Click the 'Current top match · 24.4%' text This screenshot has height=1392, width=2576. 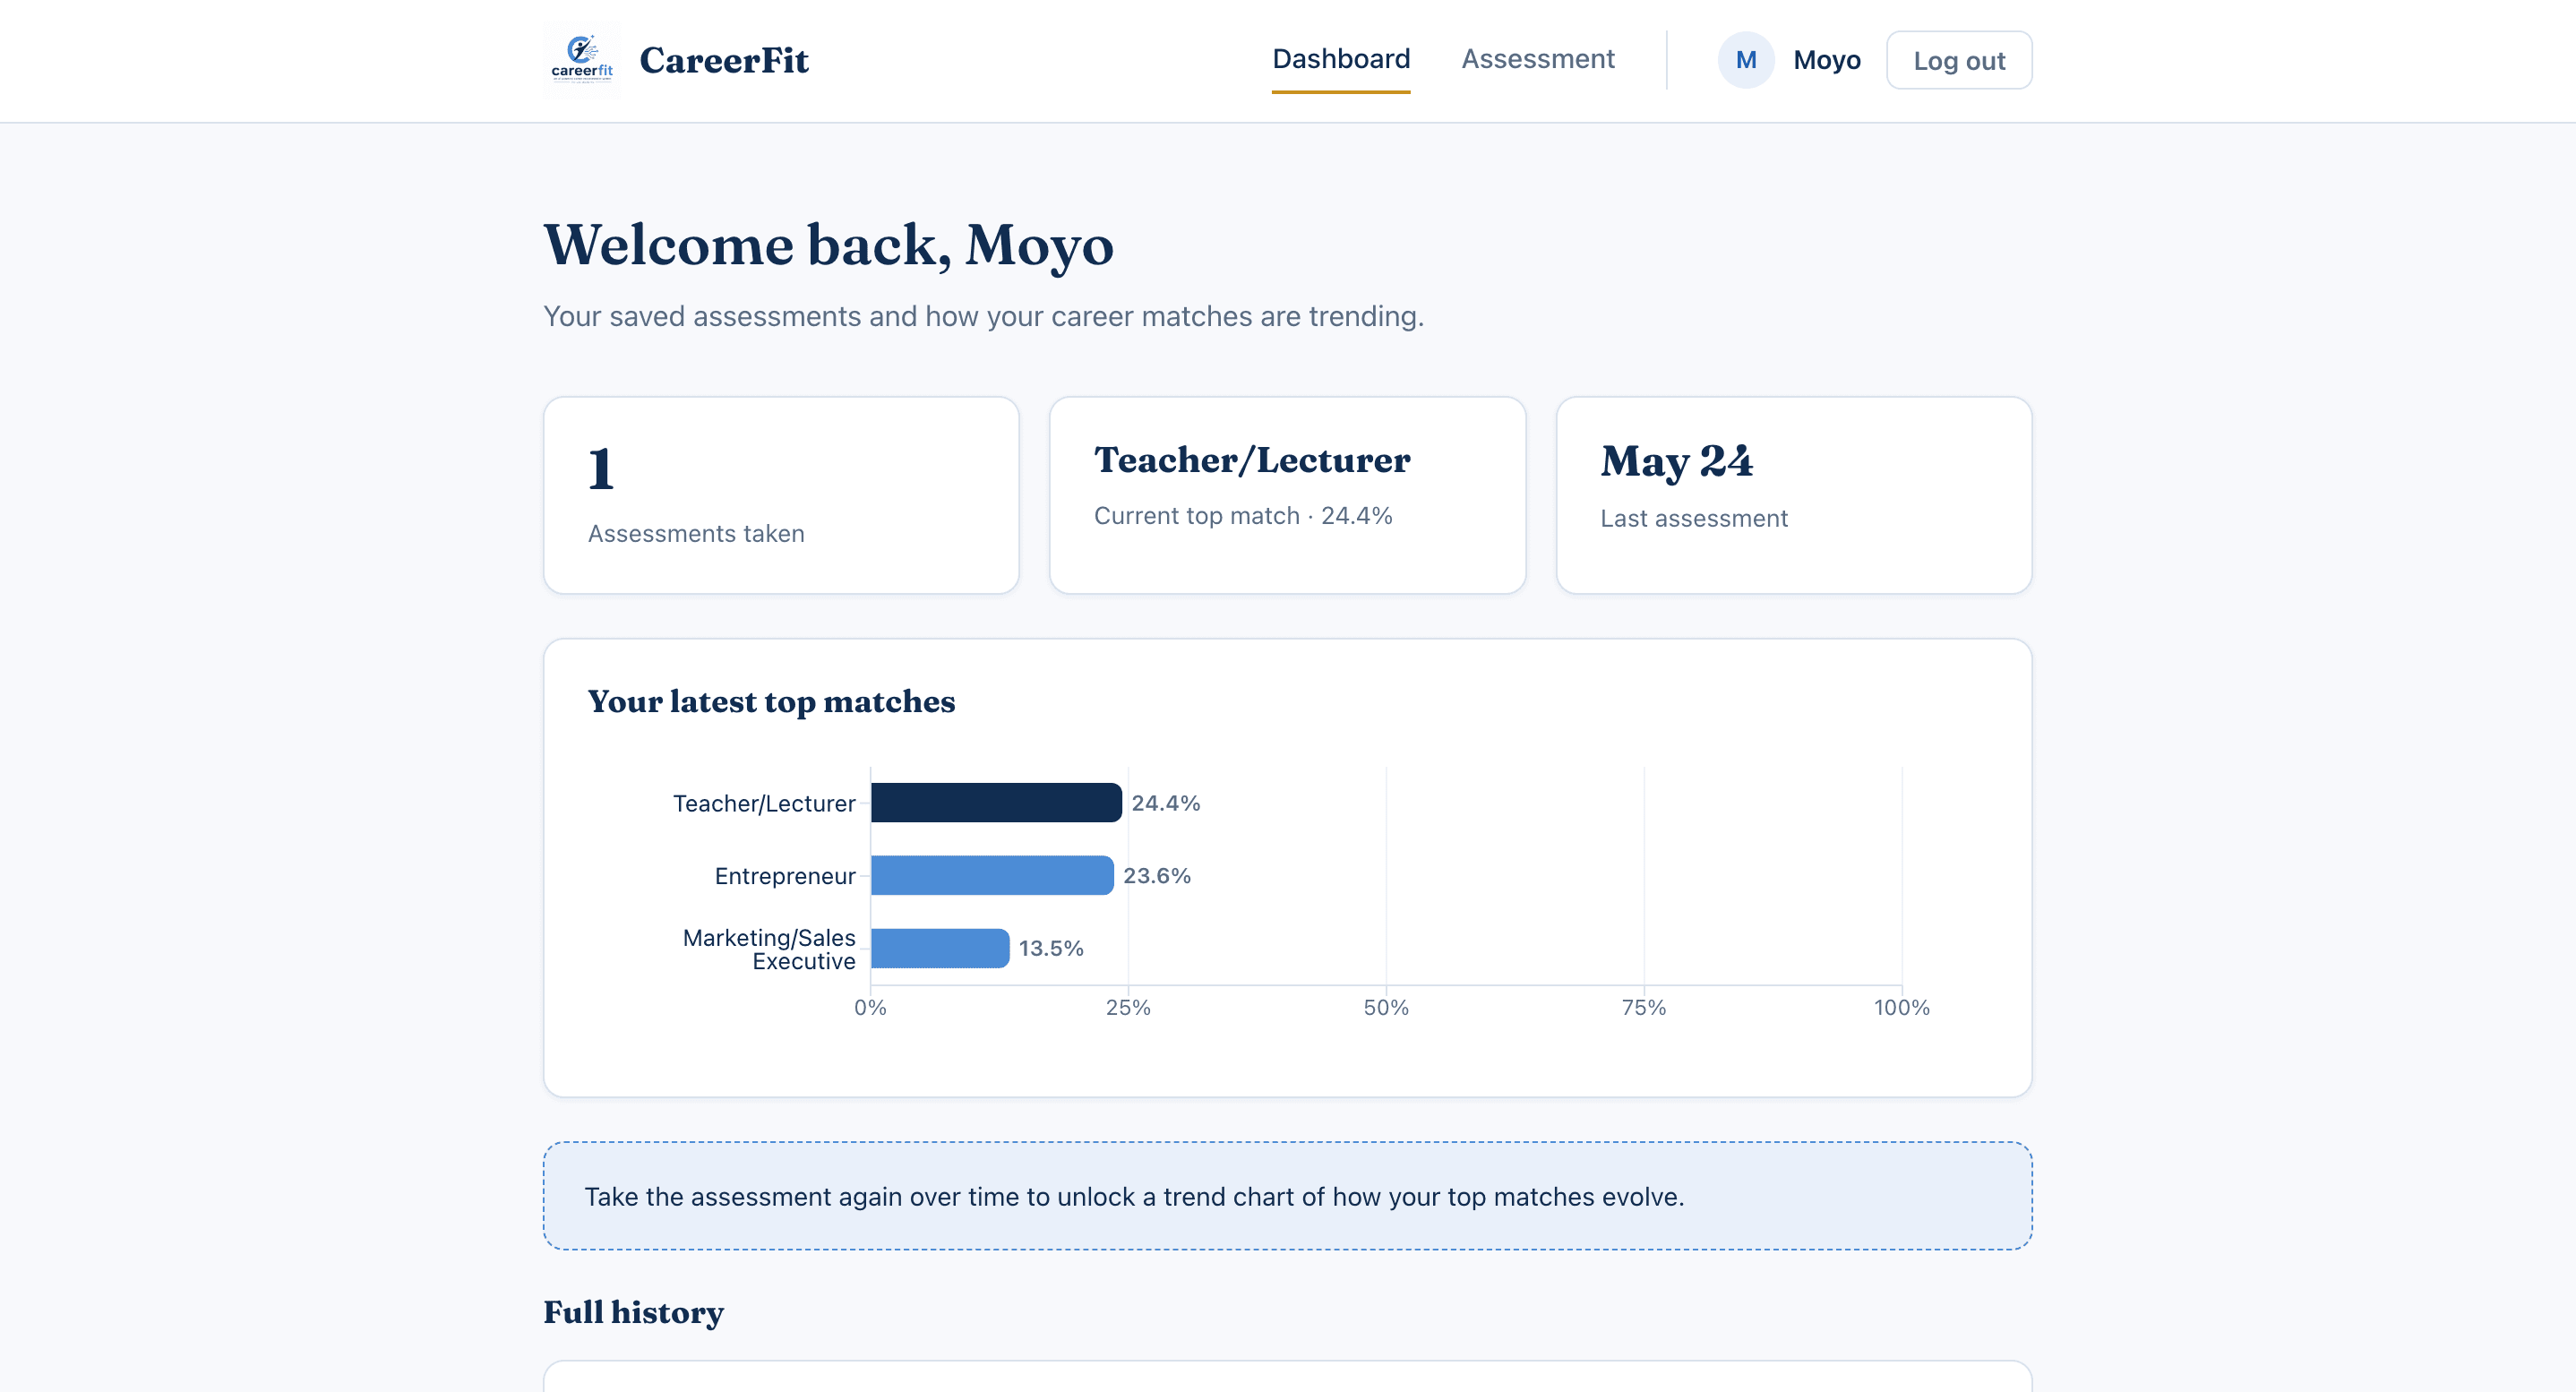click(x=1243, y=516)
